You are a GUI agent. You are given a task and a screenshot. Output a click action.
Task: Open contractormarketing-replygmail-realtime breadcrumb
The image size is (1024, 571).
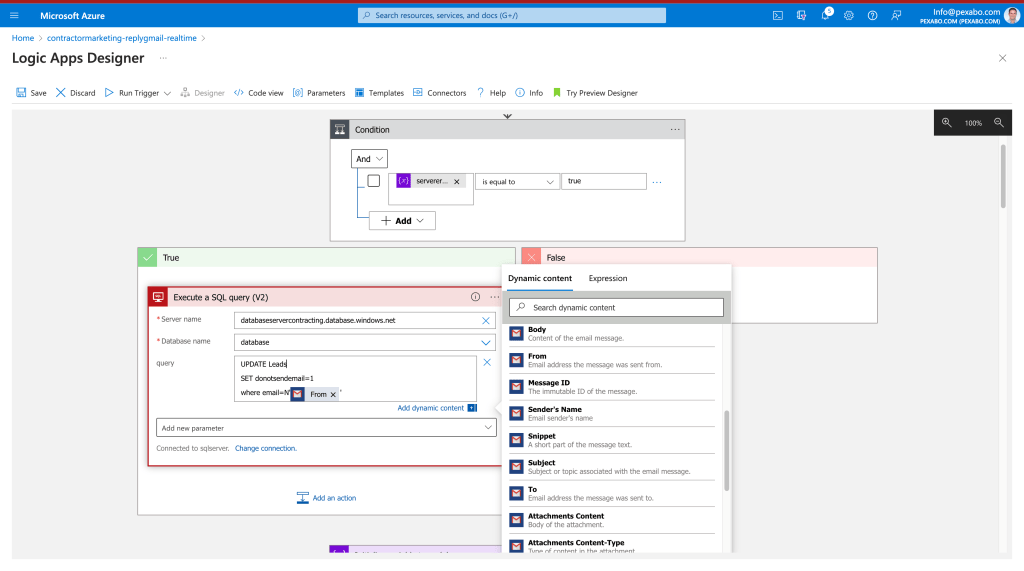pyautogui.click(x=121, y=38)
